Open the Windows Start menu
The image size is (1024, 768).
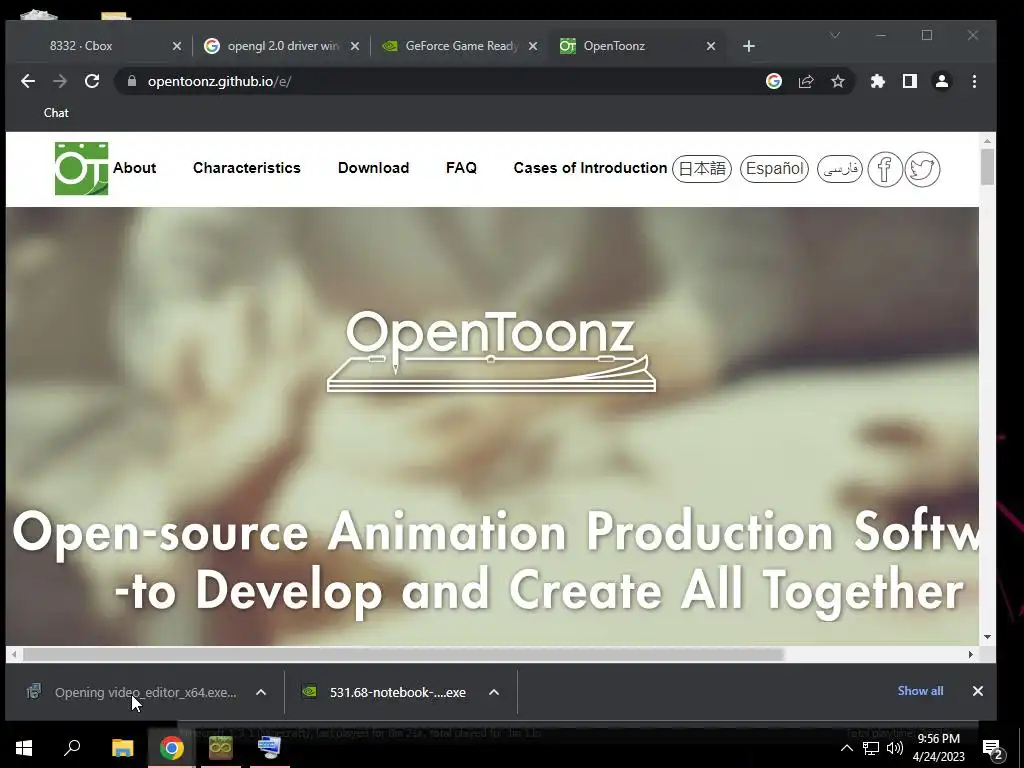pos(24,748)
